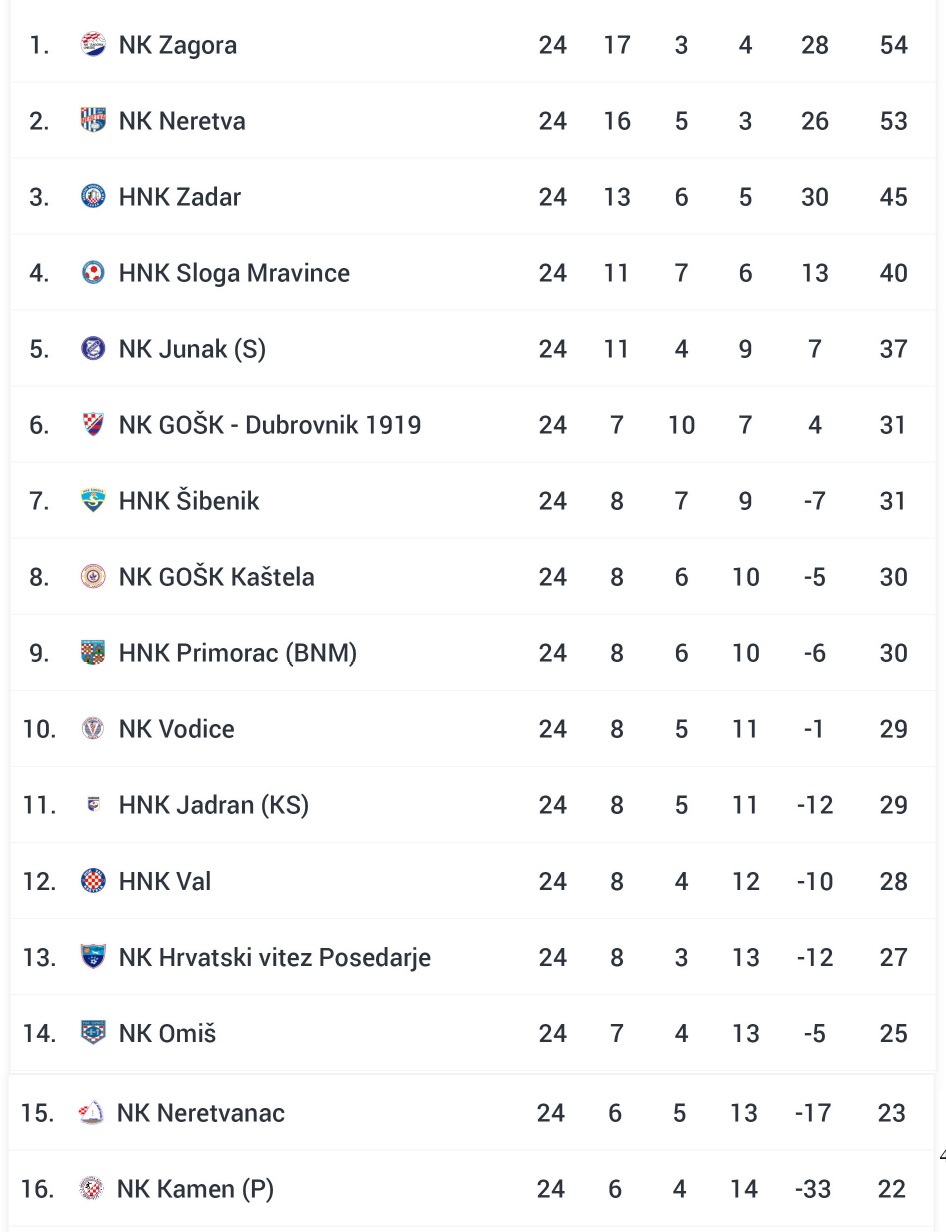This screenshot has width=946, height=1232.
Task: Click the NK Zagora club crest
Action: point(93,45)
